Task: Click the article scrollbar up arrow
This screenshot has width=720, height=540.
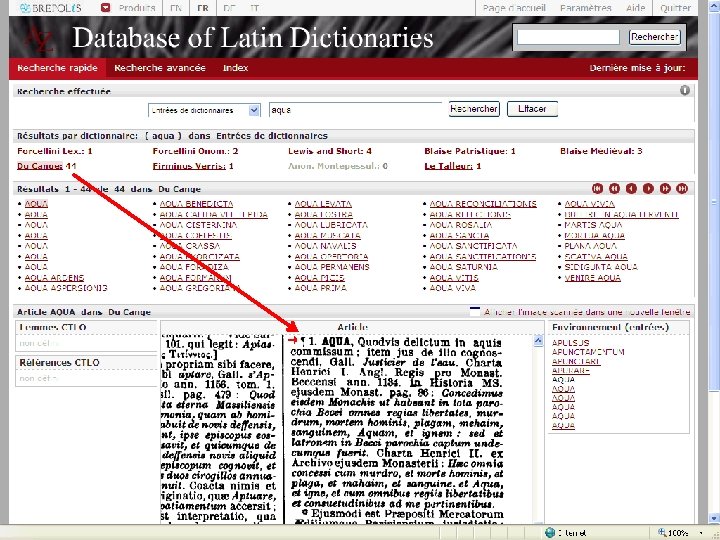Action: (x=538, y=340)
